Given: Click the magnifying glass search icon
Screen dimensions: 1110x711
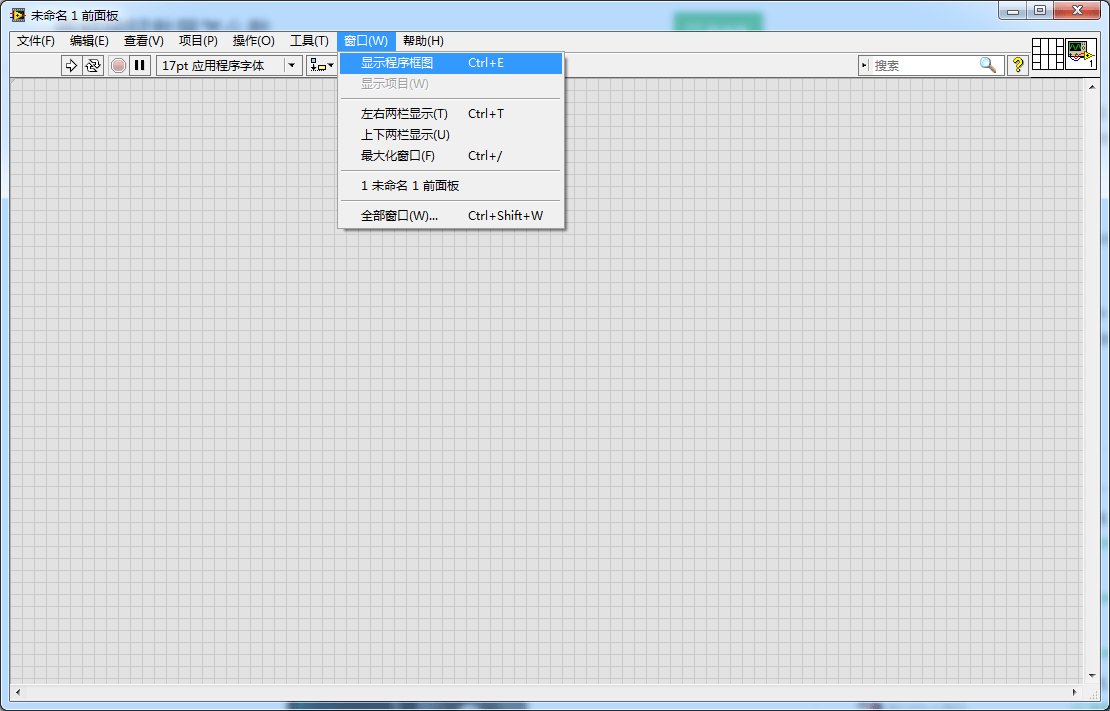Looking at the screenshot, I should (x=988, y=65).
